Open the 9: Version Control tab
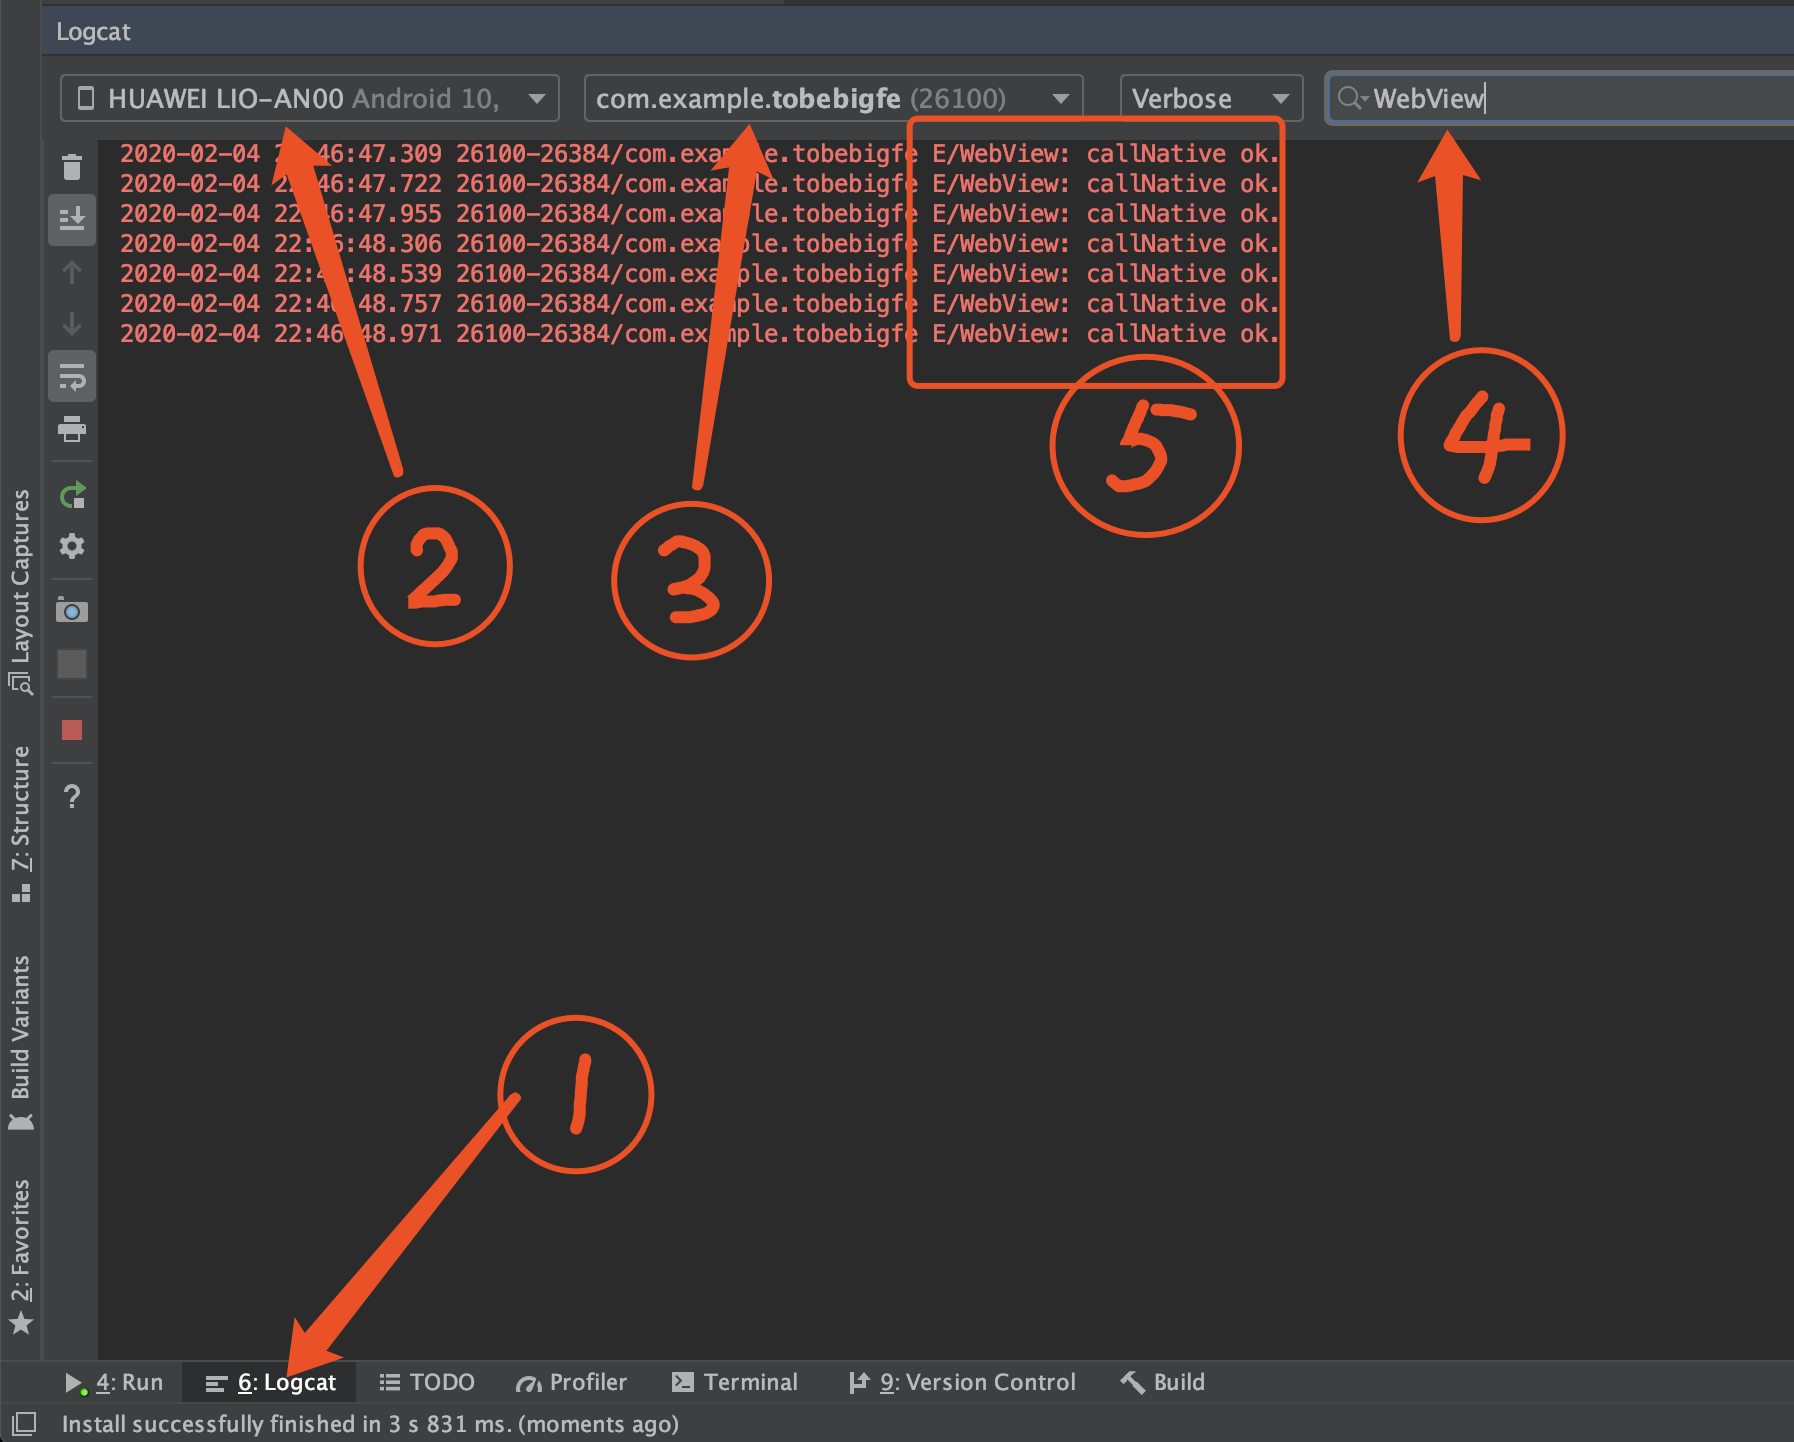 pyautogui.click(x=962, y=1382)
